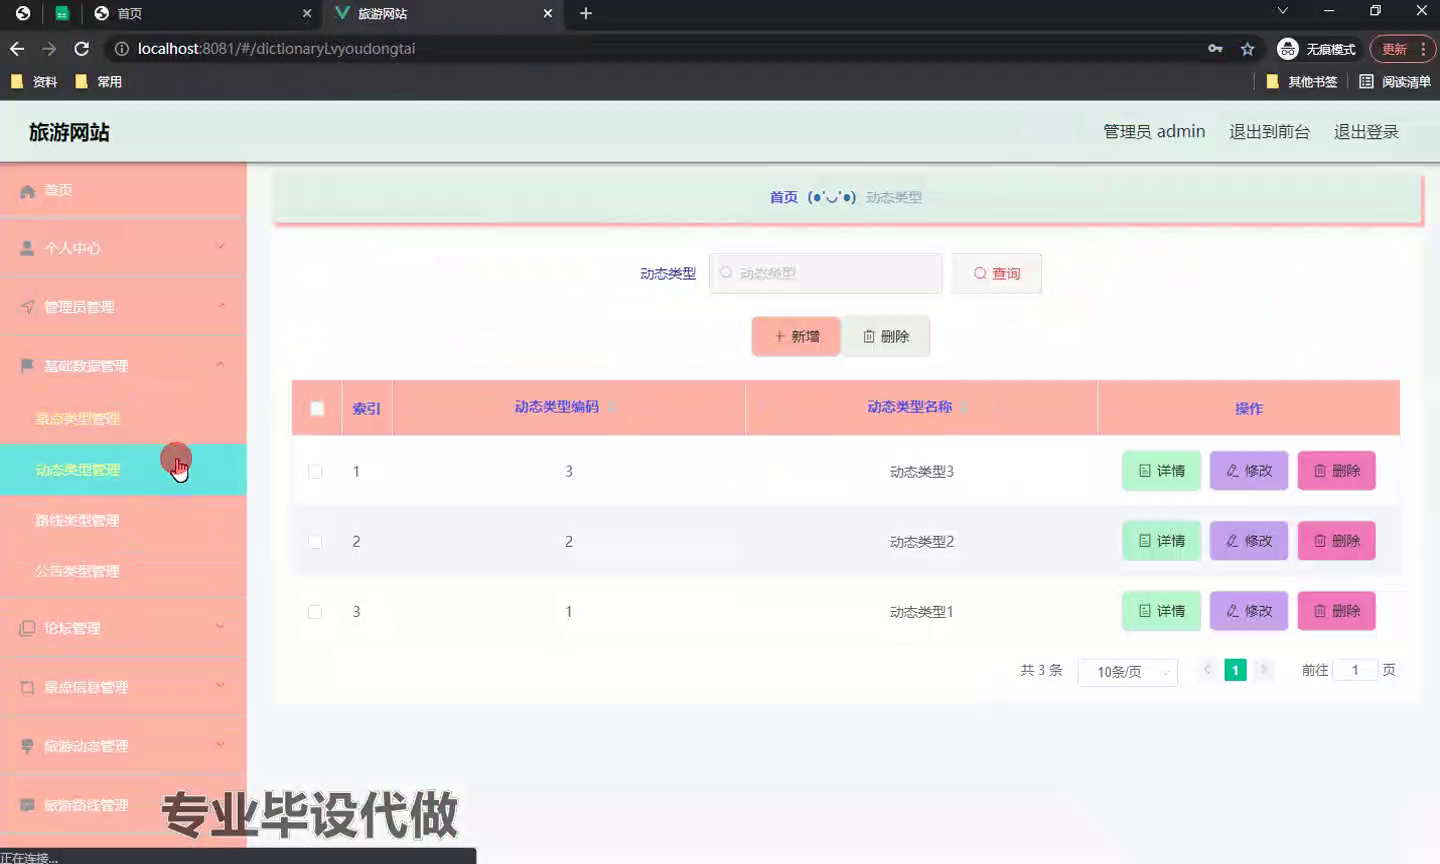Expand the 论坛管理 sidebar menu

(123, 628)
